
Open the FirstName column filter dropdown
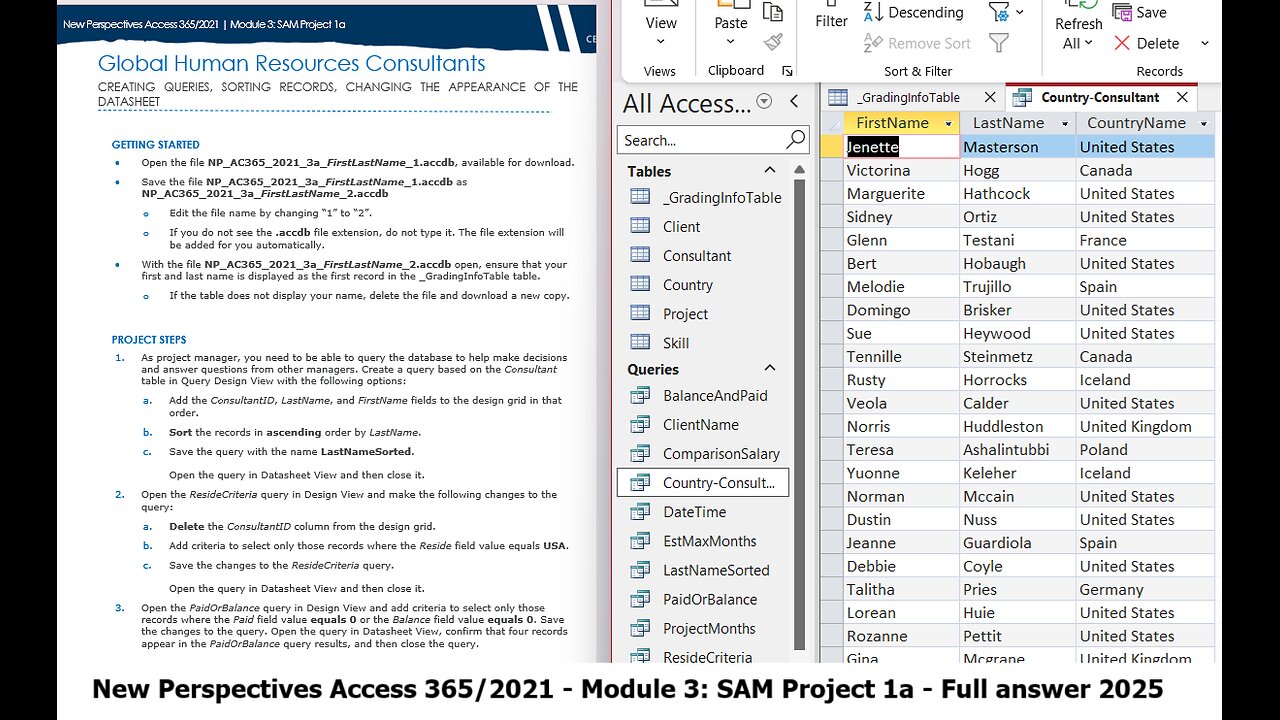click(948, 123)
